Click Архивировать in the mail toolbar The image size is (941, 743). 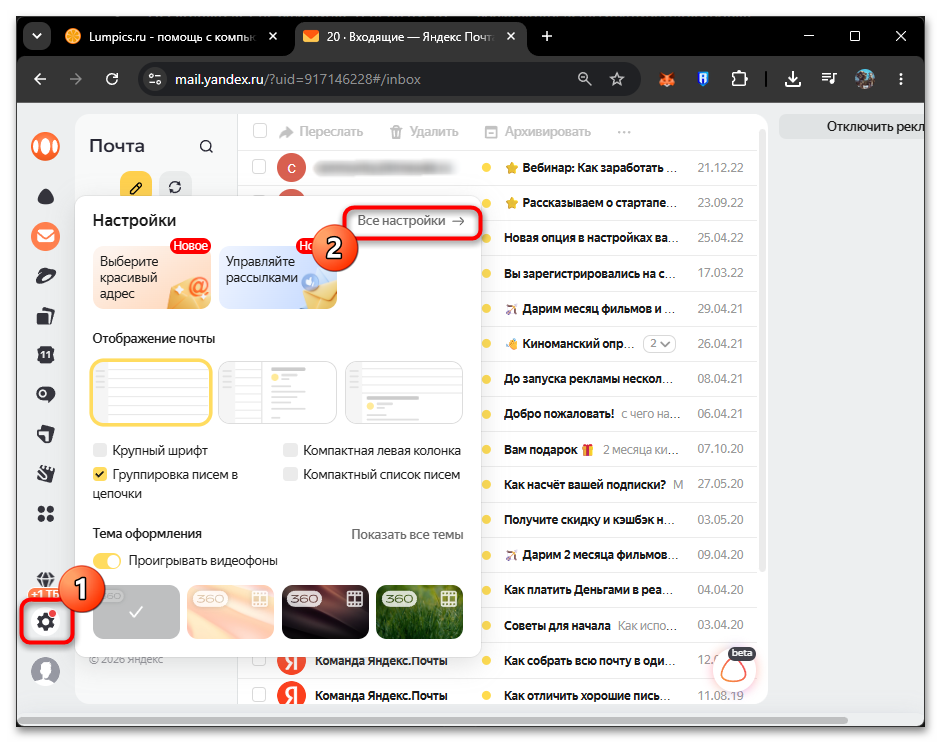(538, 131)
